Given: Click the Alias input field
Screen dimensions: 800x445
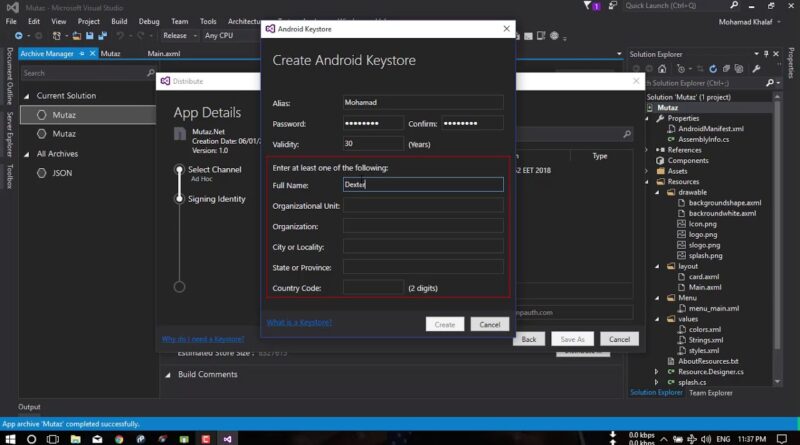Looking at the screenshot, I should pos(423,103).
